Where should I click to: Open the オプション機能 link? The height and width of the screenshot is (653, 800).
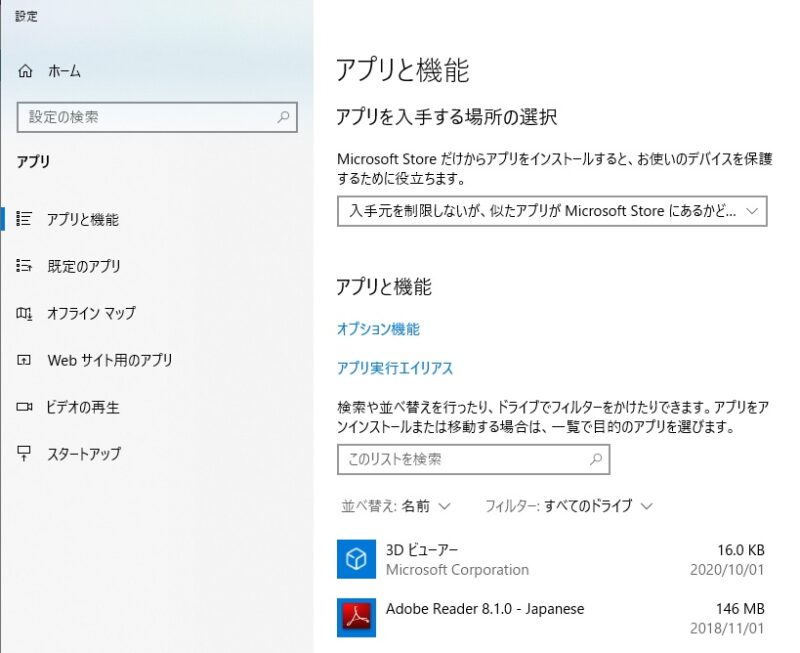[378, 329]
